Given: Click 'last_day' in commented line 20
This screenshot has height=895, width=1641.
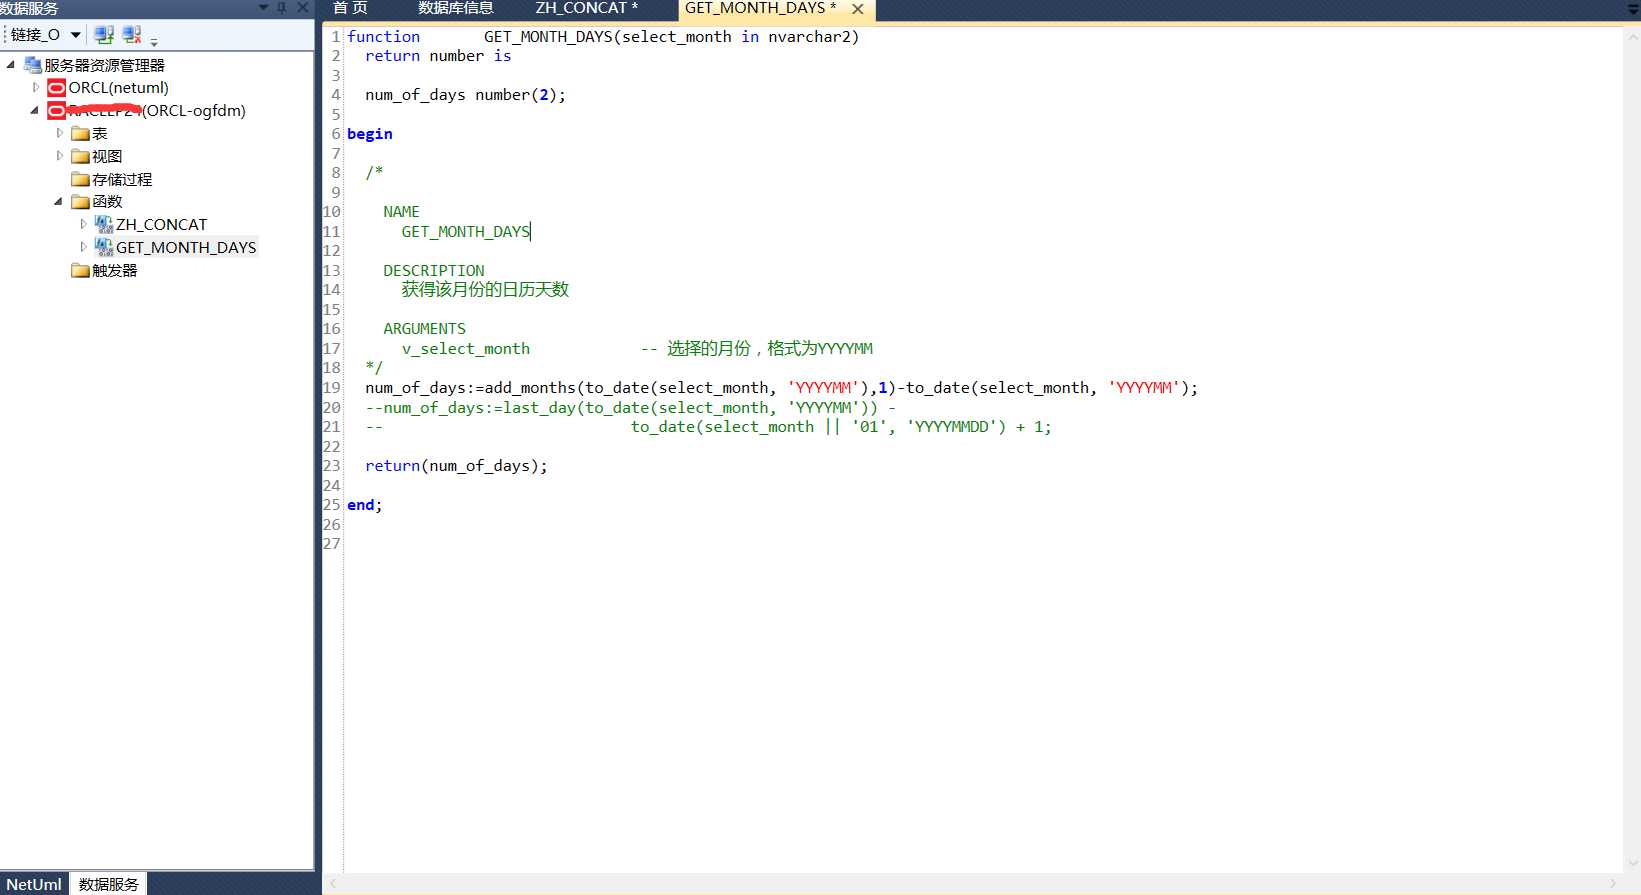Looking at the screenshot, I should (x=539, y=408).
